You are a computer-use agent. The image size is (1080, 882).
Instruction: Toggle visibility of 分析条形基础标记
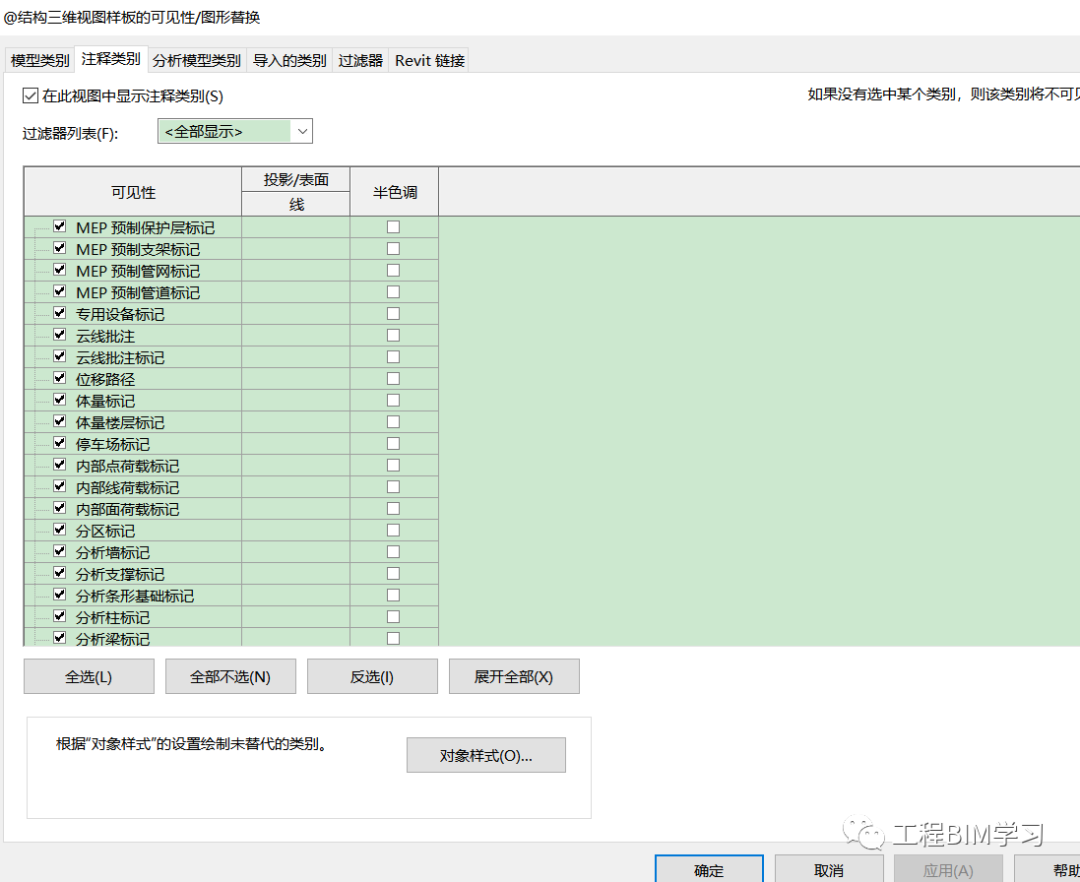coord(59,595)
